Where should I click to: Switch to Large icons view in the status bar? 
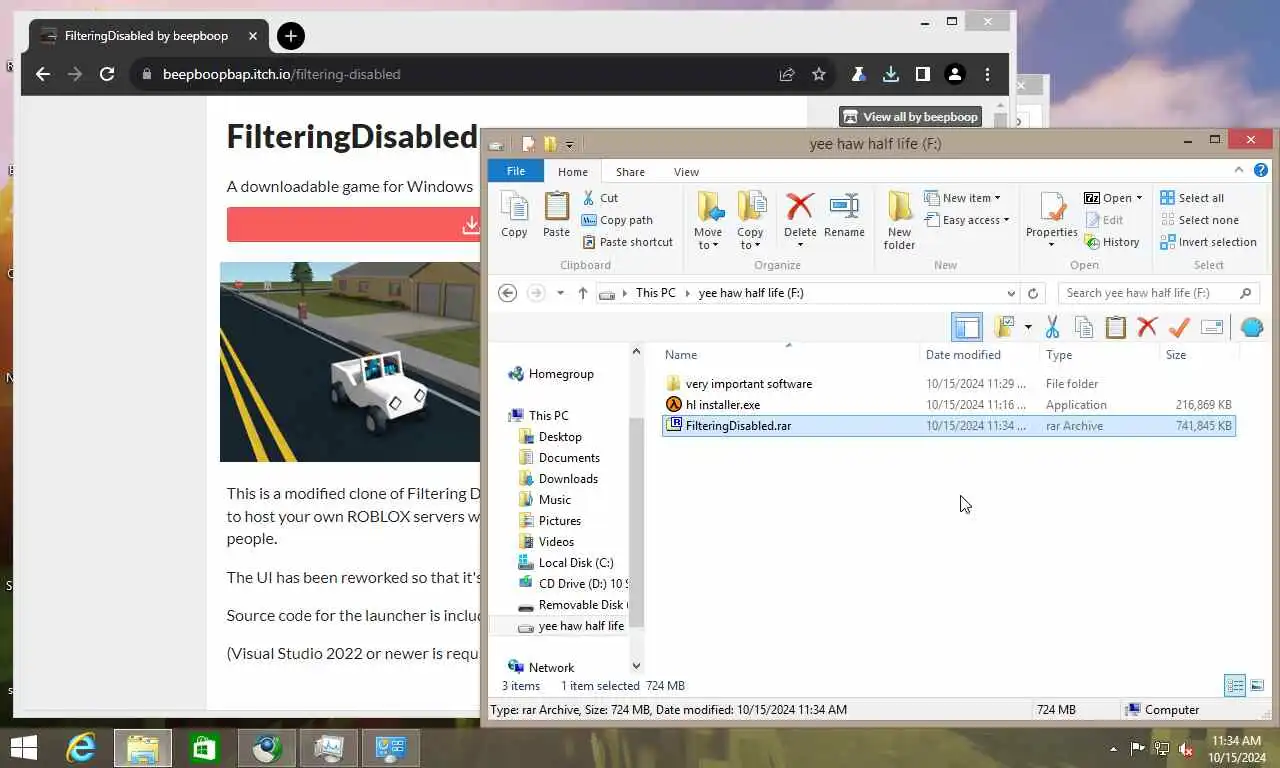click(1257, 686)
